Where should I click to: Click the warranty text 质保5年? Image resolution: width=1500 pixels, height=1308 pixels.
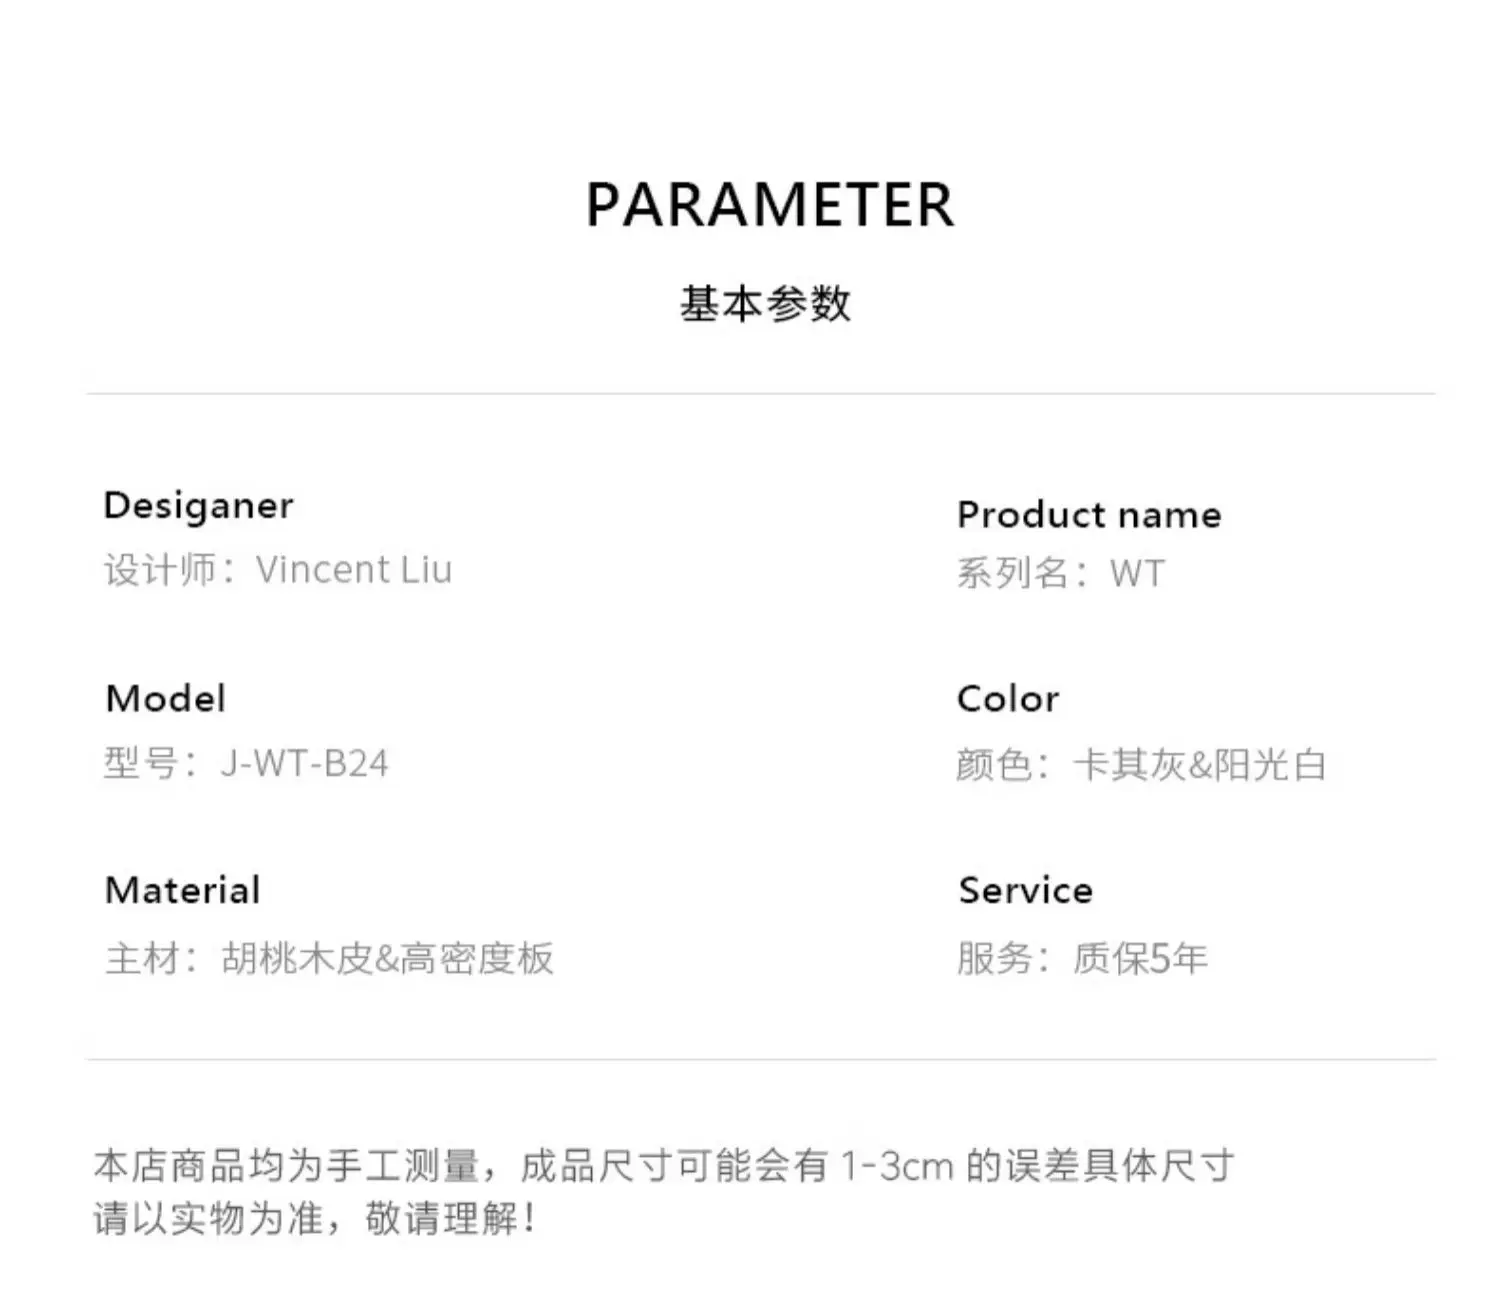pyautogui.click(x=1140, y=958)
